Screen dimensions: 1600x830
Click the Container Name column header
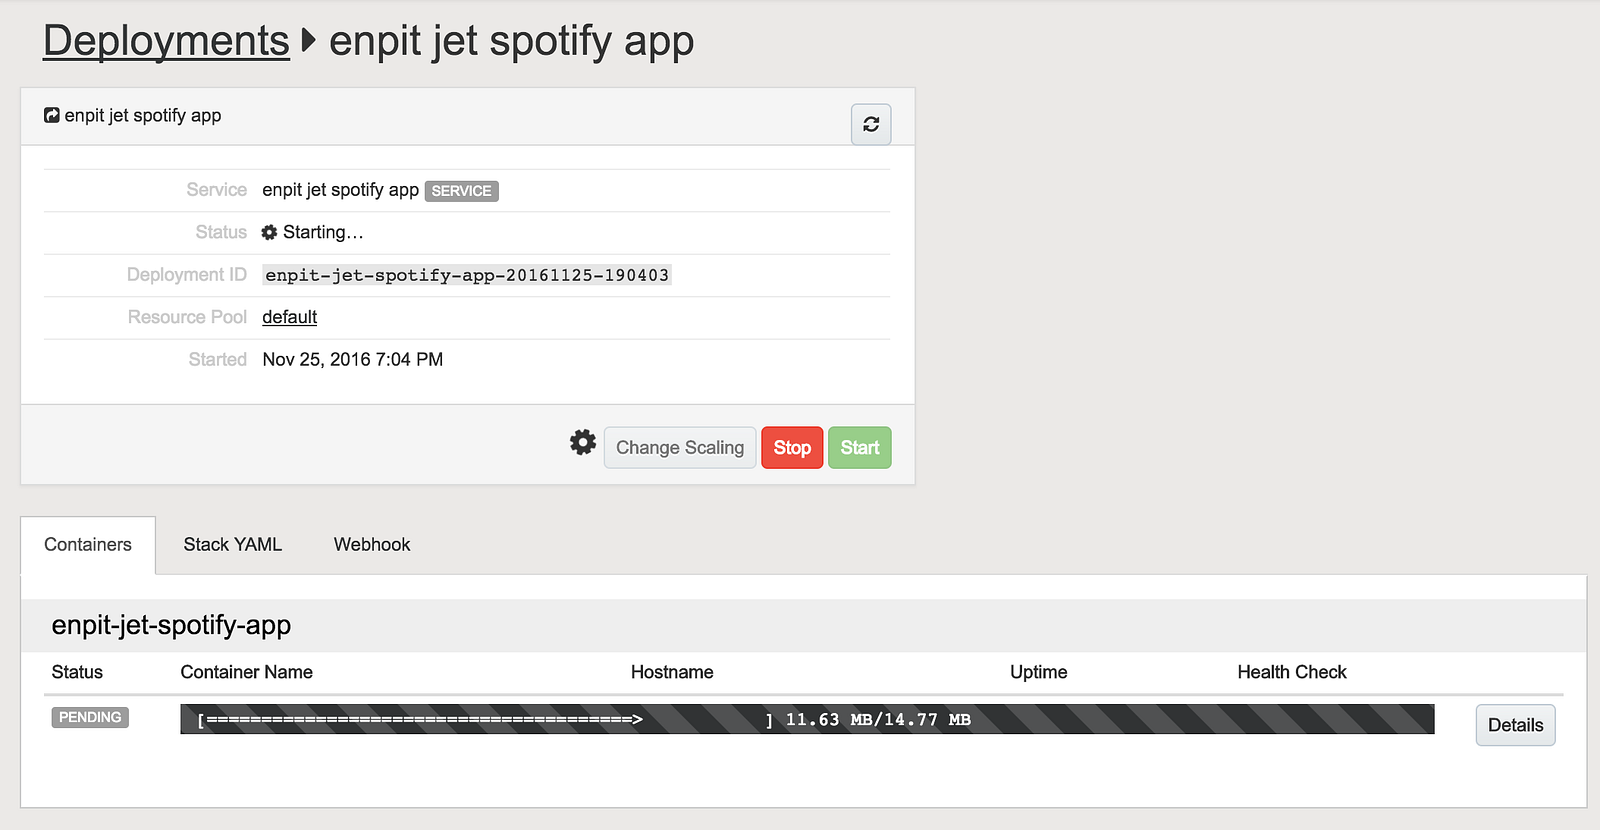tap(247, 672)
